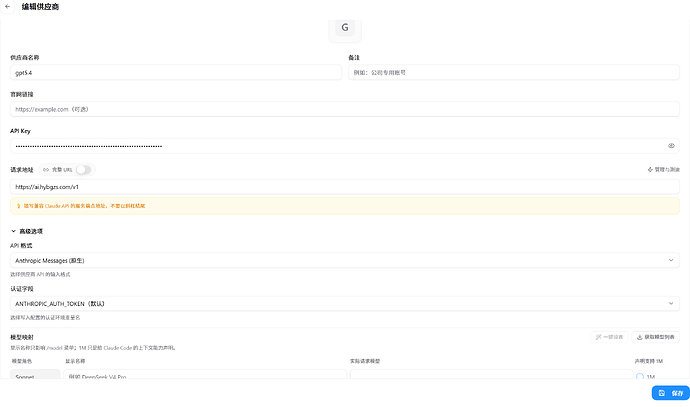The image size is (690, 407).
Task: Click the link icon beside 完整 URL
Action: click(x=46, y=169)
